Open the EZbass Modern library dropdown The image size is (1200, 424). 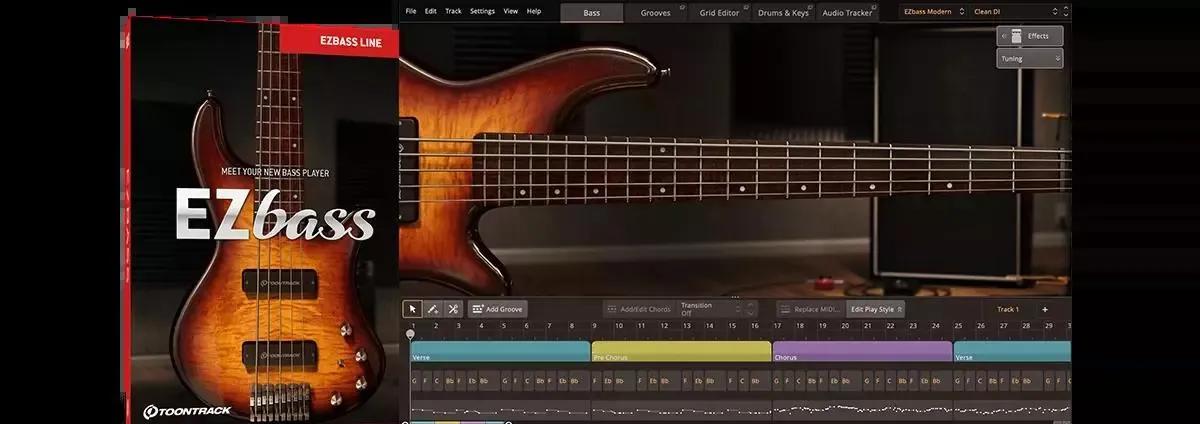(x=933, y=11)
